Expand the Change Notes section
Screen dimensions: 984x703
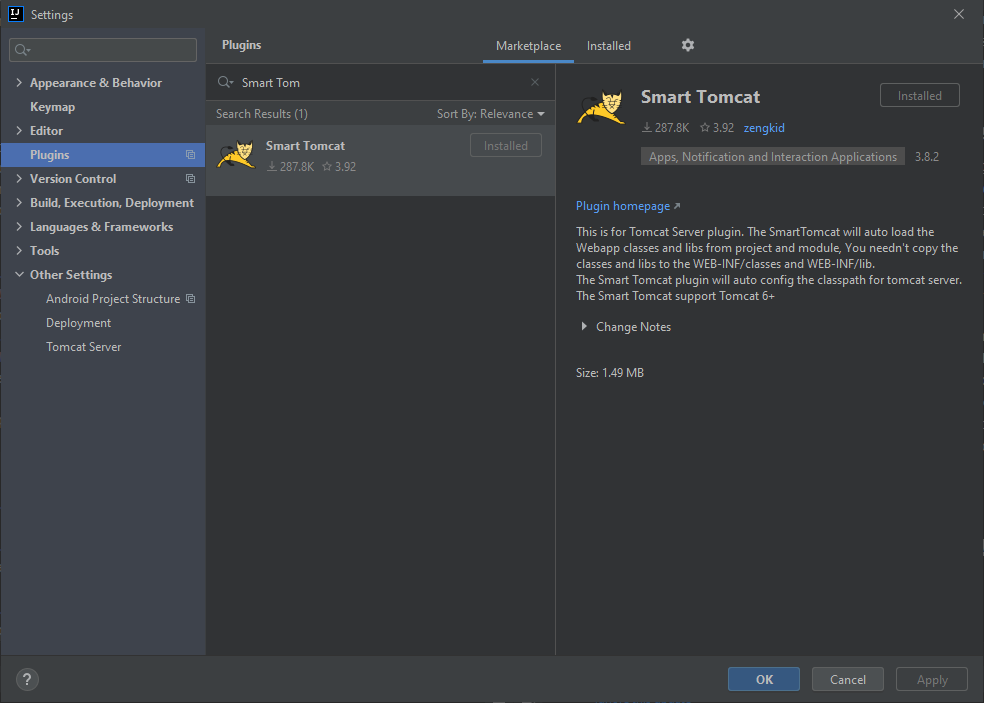(584, 327)
